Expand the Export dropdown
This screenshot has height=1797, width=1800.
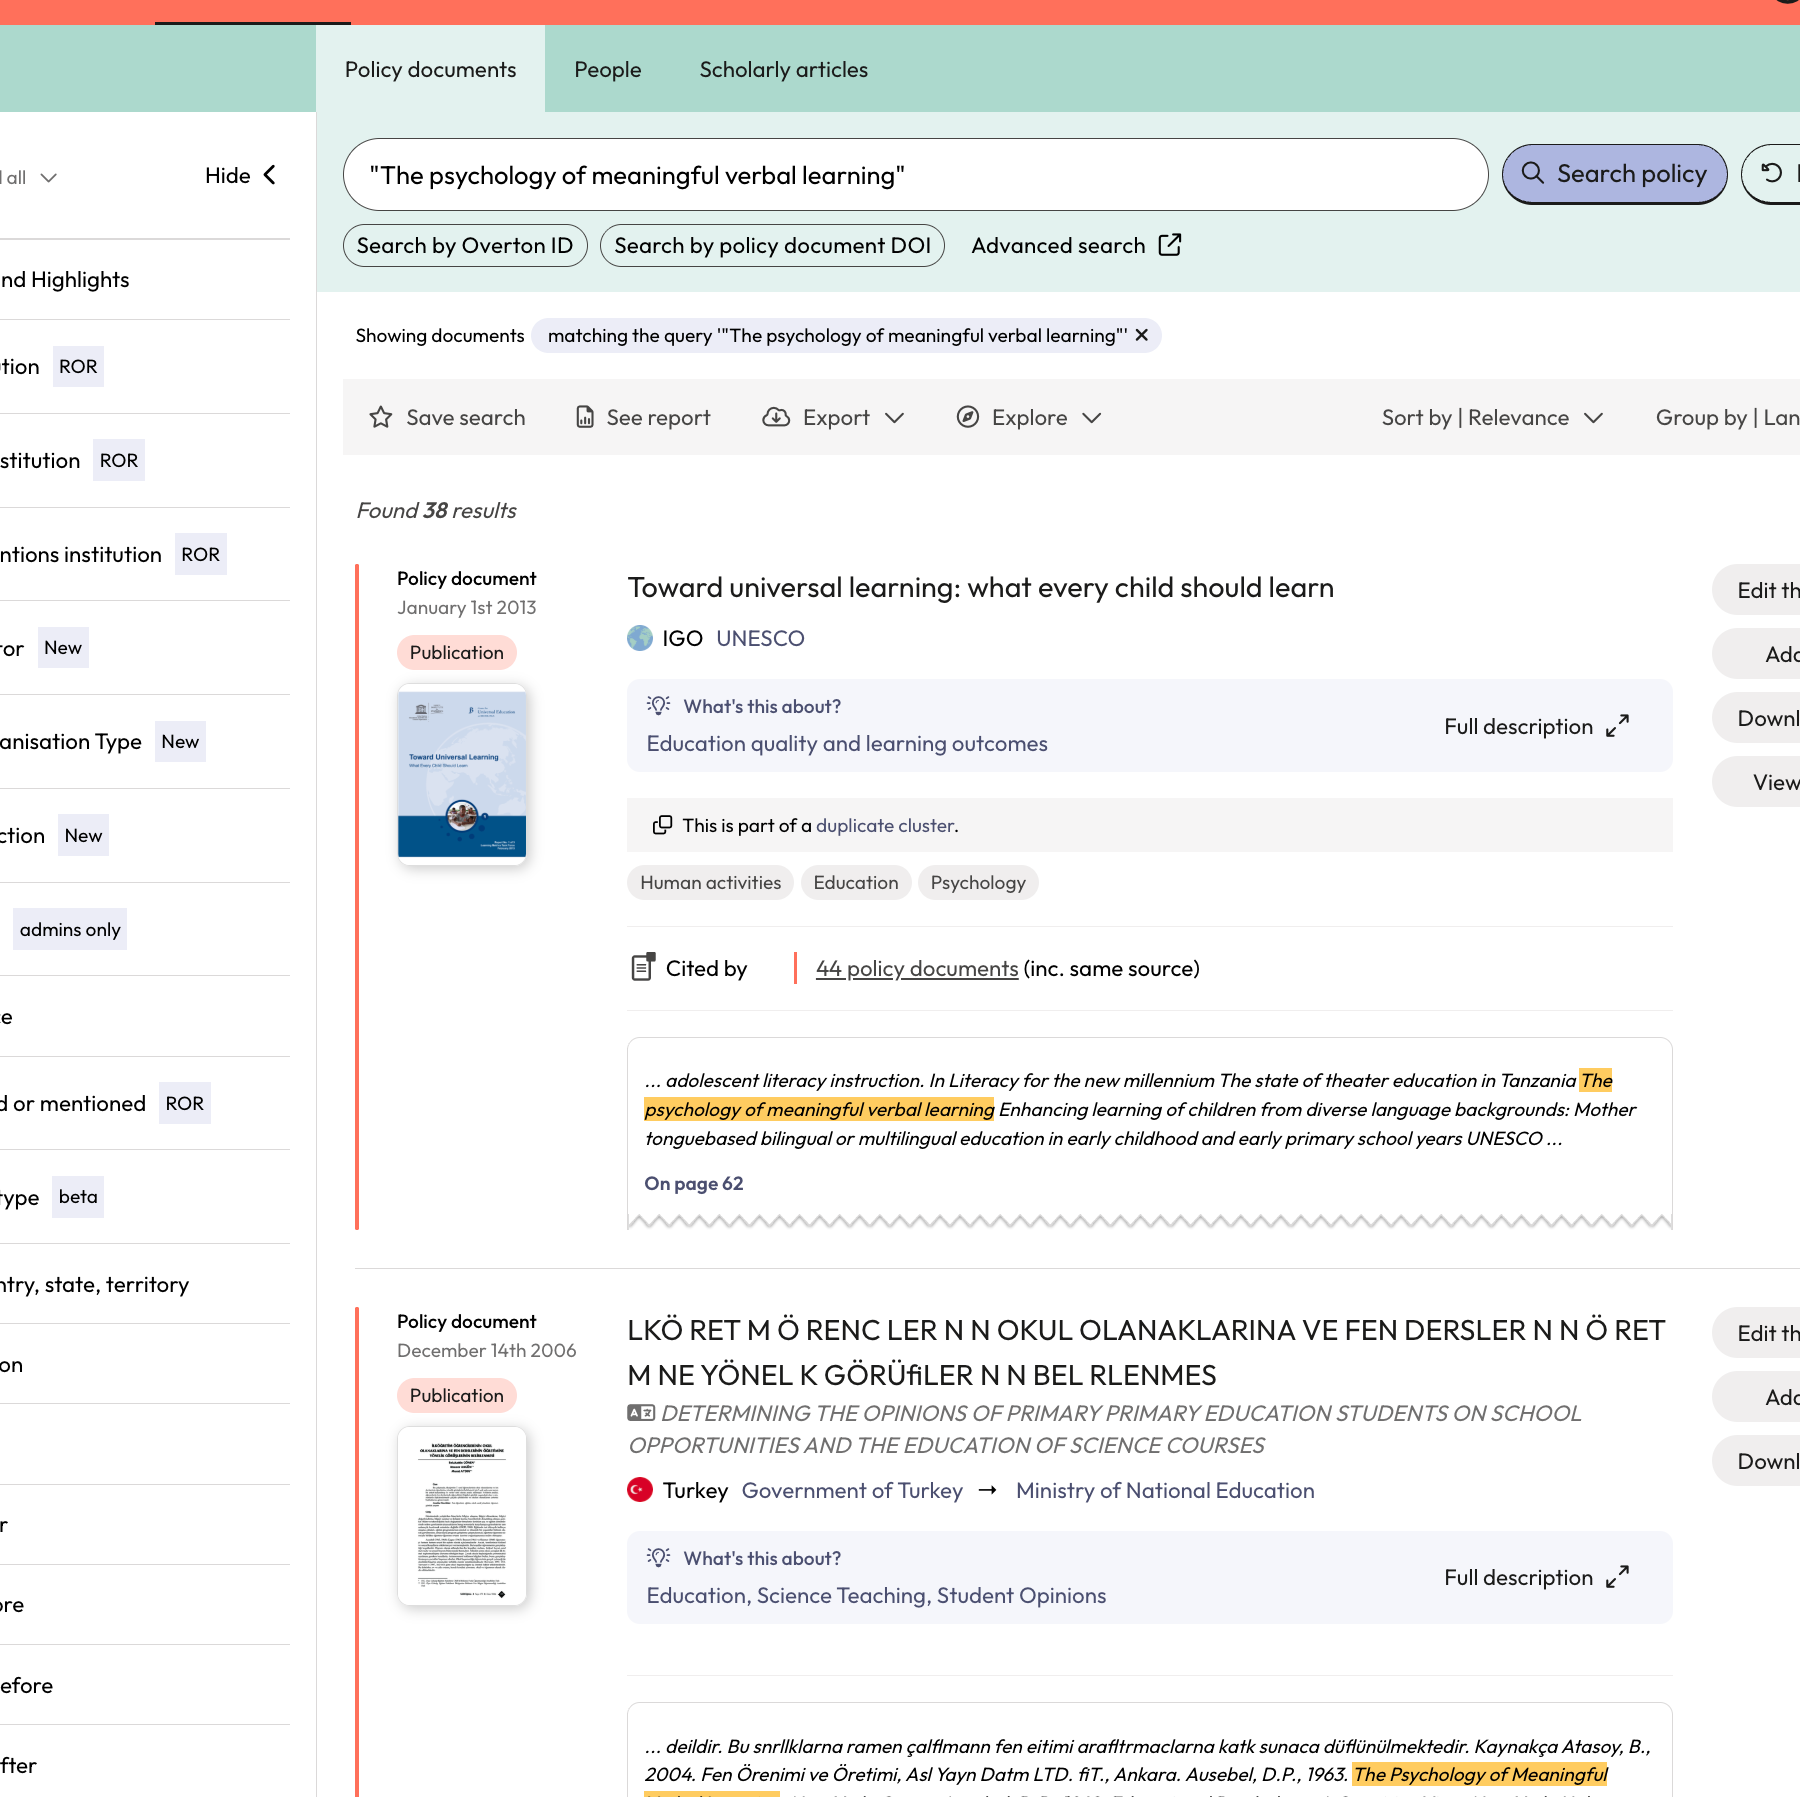[x=833, y=417]
